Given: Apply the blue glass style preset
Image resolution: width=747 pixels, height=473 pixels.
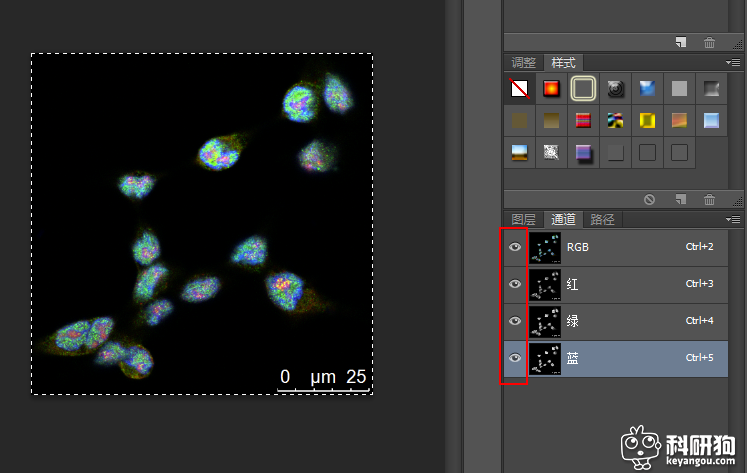Looking at the screenshot, I should coord(647,89).
